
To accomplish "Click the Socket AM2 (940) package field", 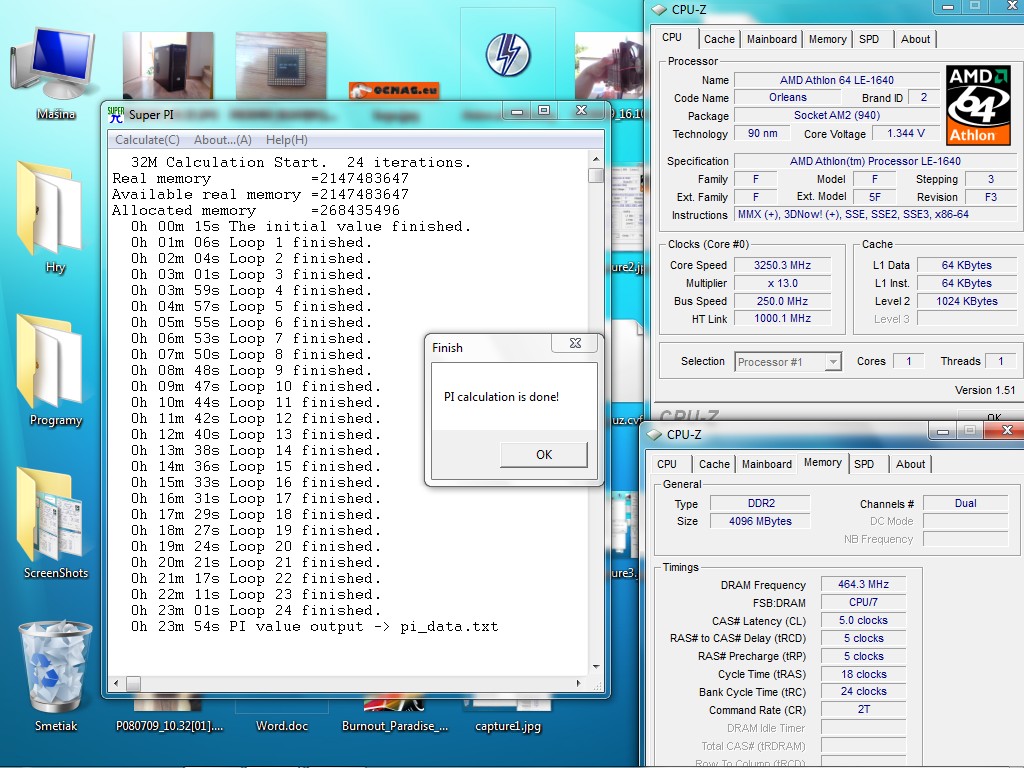I will (837, 115).
